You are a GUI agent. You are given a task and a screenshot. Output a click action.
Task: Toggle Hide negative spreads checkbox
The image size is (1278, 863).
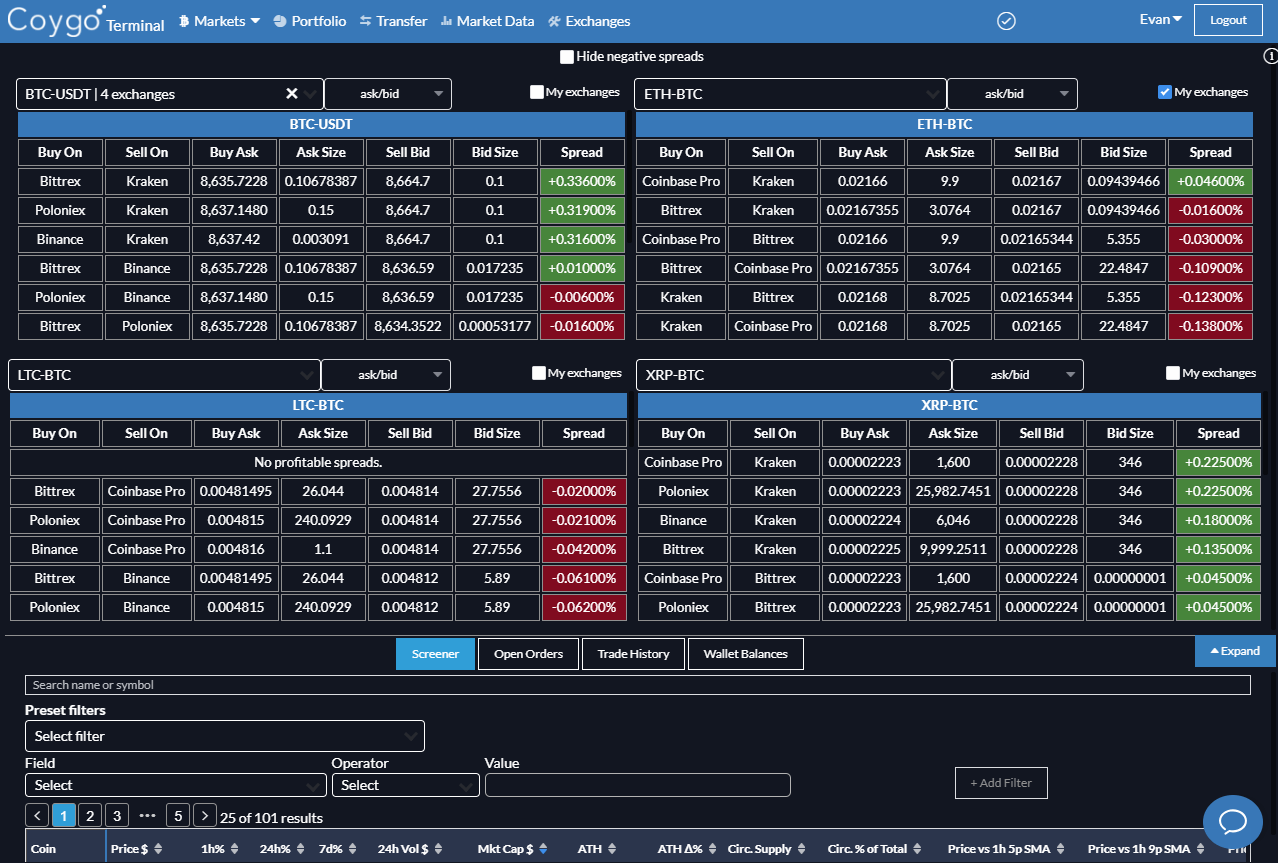pyautogui.click(x=567, y=57)
